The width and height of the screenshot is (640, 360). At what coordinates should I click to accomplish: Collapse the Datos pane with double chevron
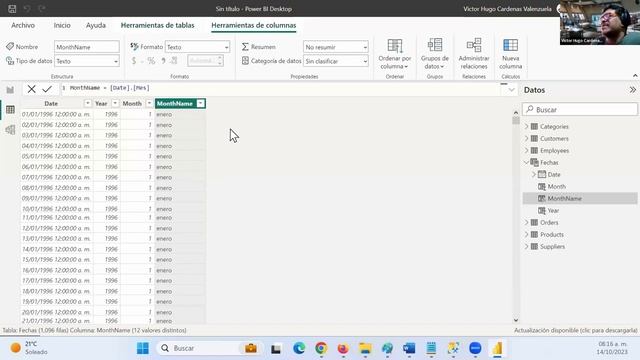tap(633, 90)
